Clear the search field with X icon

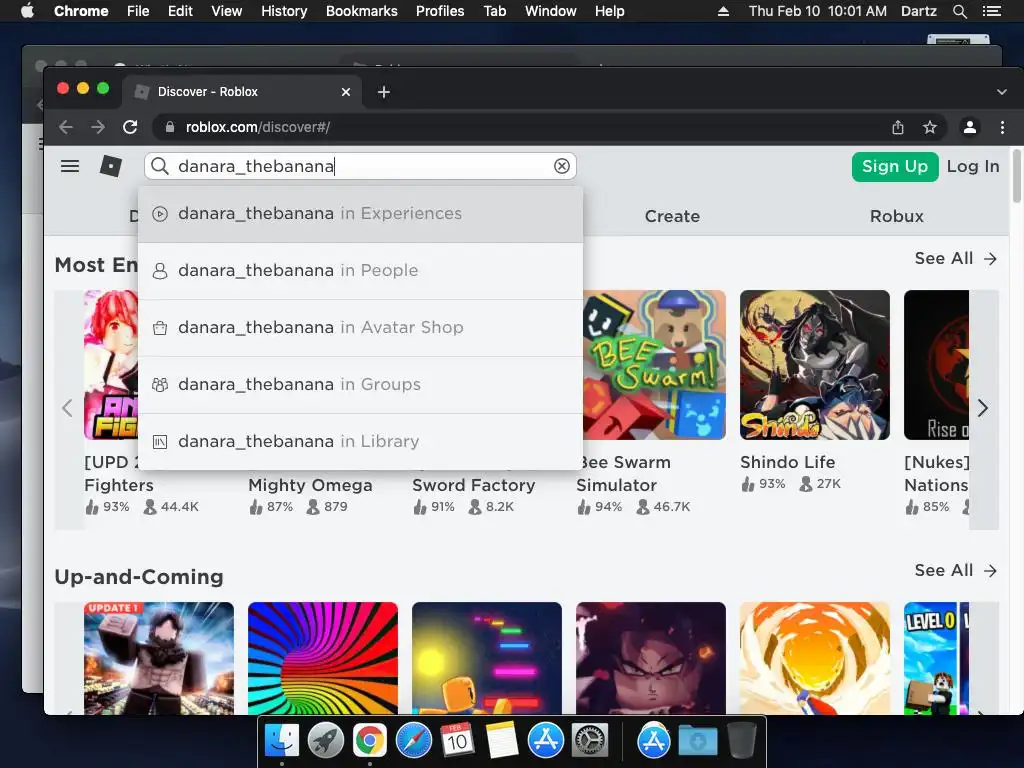(x=562, y=167)
